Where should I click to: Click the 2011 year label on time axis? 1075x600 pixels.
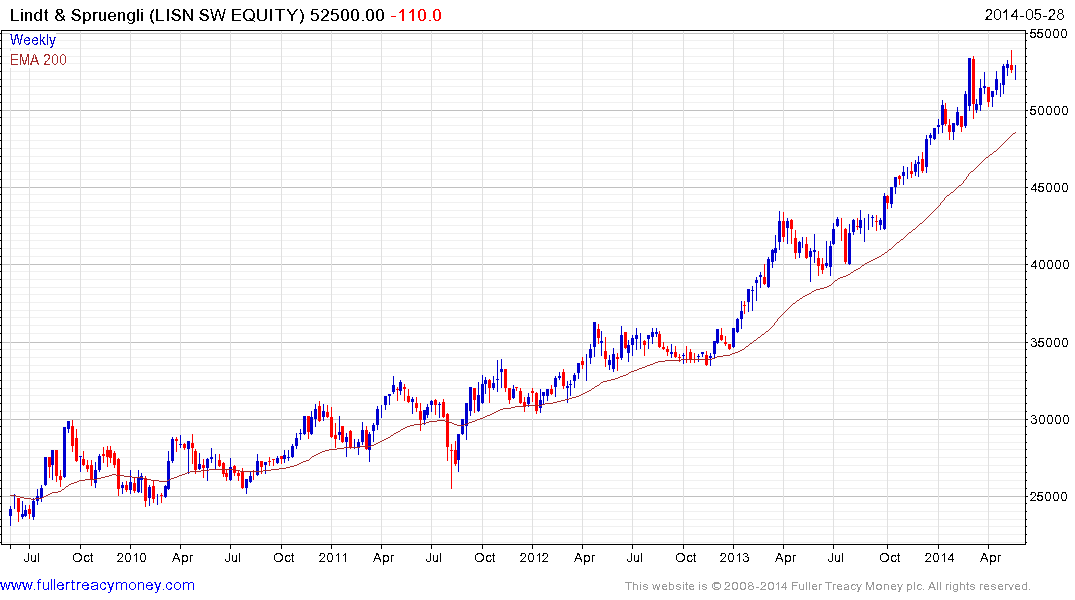click(x=333, y=557)
